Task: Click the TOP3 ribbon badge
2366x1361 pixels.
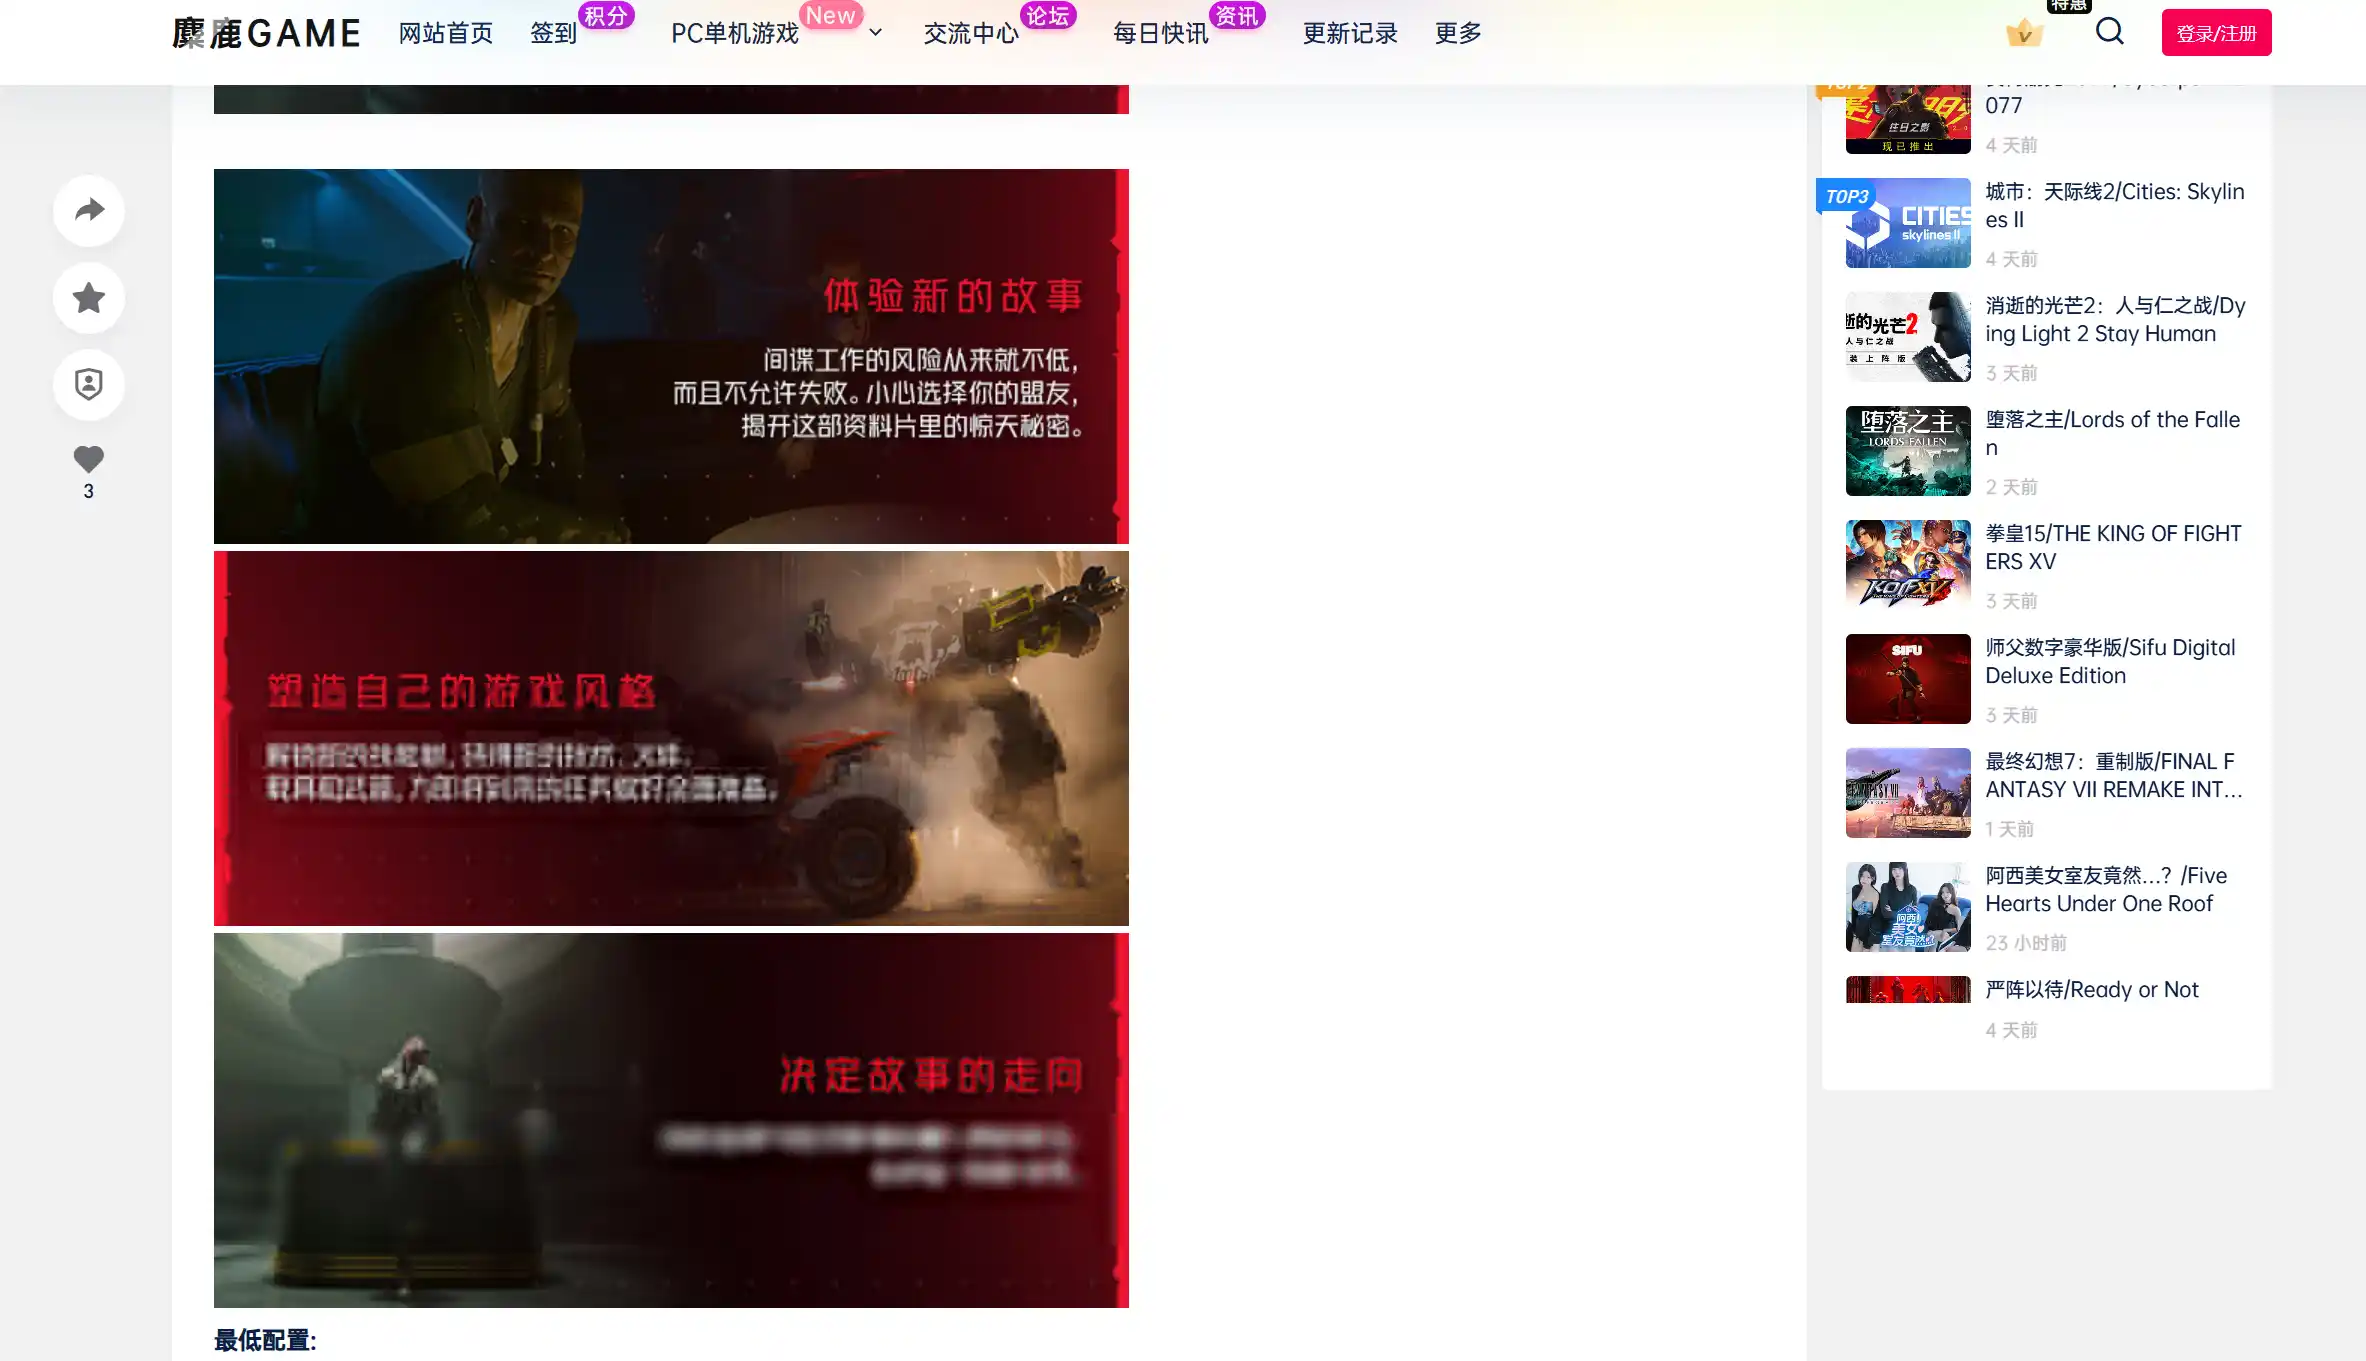Action: (x=1846, y=196)
